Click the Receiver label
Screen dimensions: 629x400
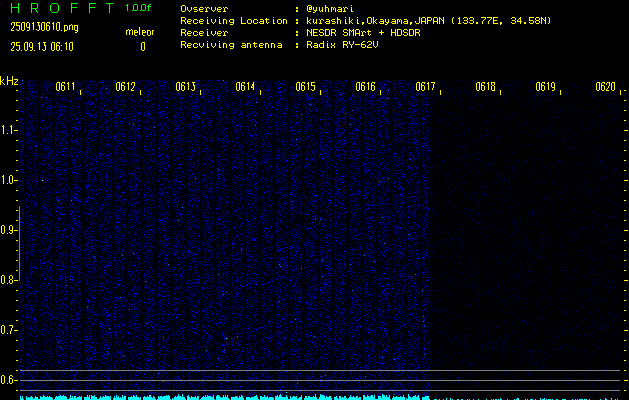click(204, 32)
